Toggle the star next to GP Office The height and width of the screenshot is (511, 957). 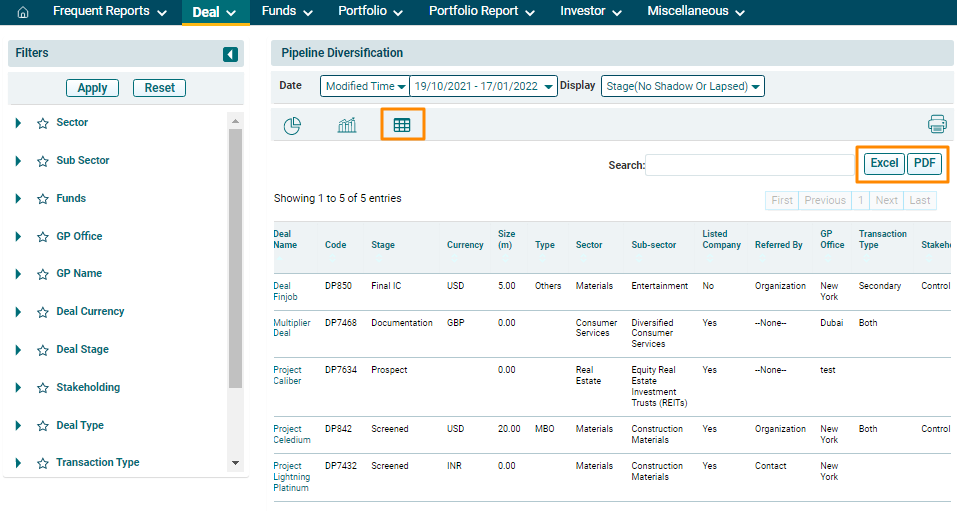(x=43, y=237)
